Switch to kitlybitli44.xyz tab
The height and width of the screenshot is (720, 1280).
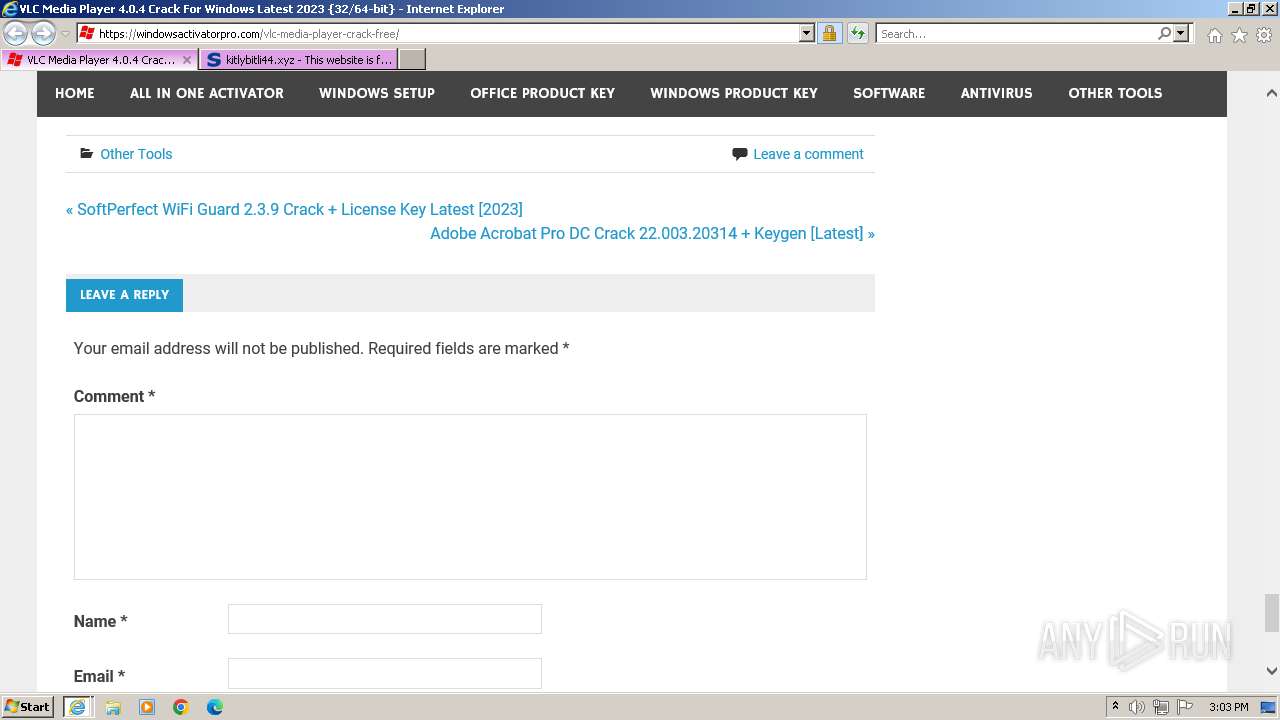pos(298,60)
